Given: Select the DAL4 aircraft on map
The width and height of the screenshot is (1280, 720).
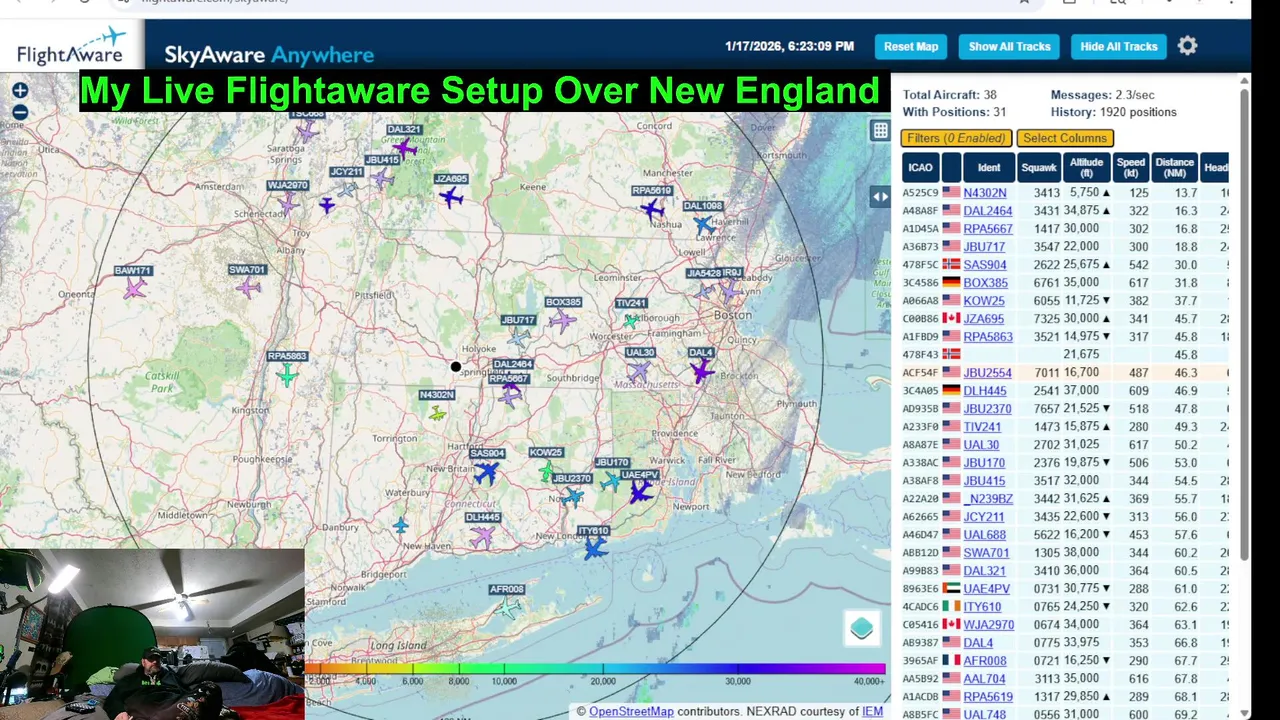Looking at the screenshot, I should 702,371.
